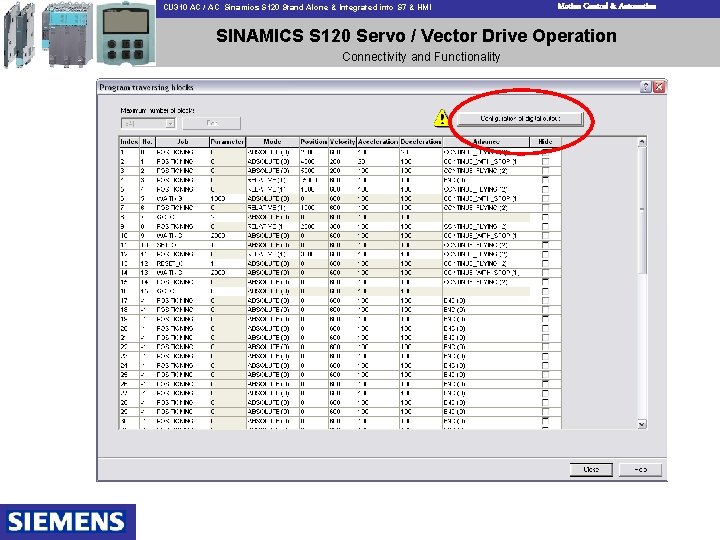Select the Deceleration cell 100 in index 3
The image size is (720, 540).
(x=421, y=171)
